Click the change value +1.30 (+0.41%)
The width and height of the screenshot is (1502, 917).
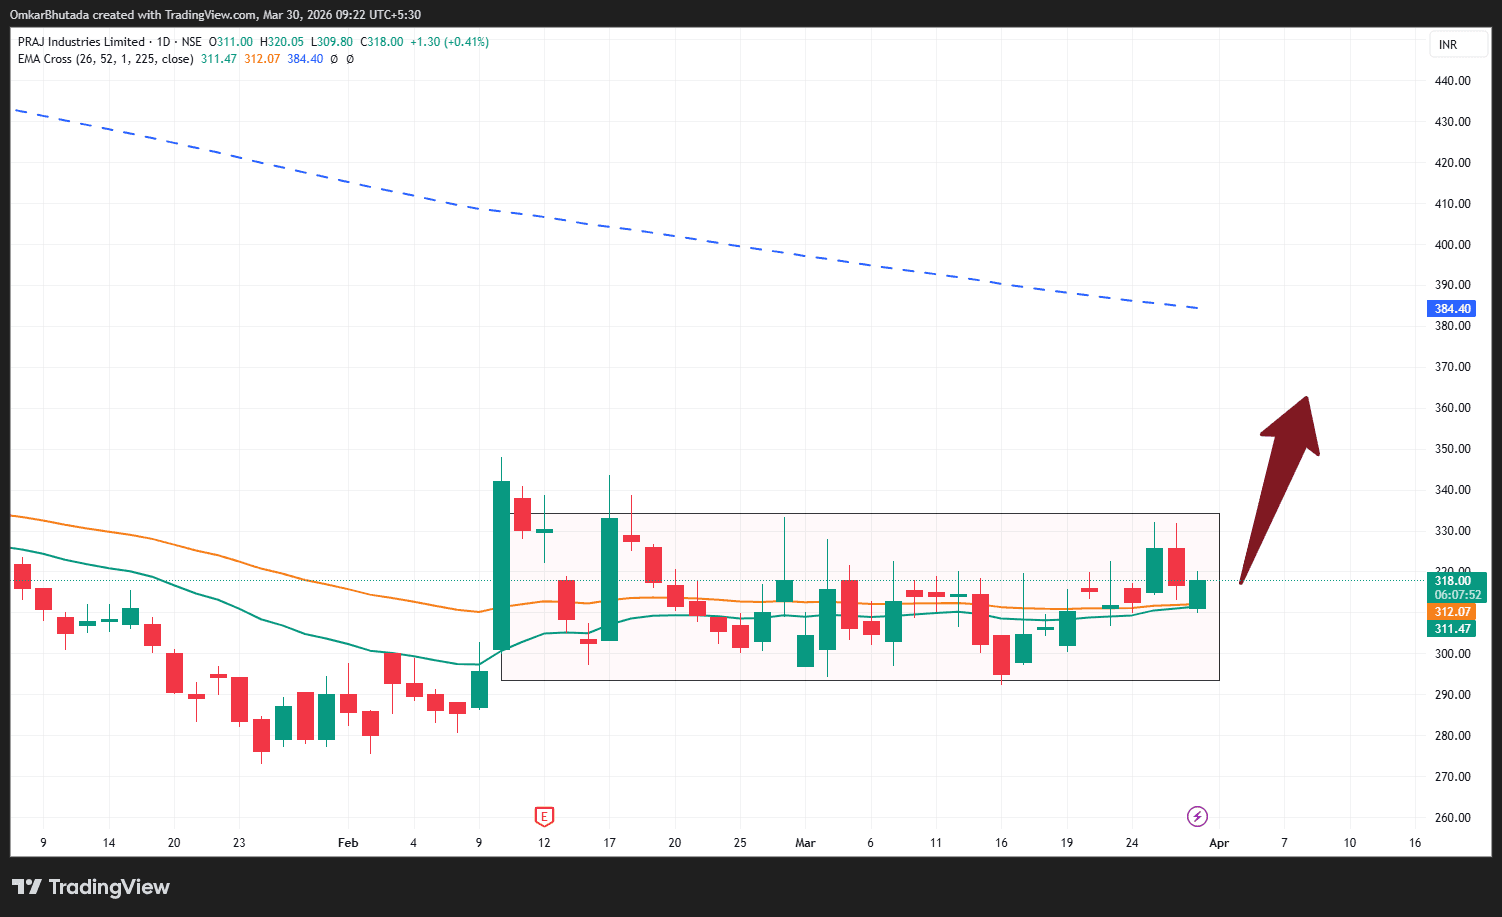(450, 42)
